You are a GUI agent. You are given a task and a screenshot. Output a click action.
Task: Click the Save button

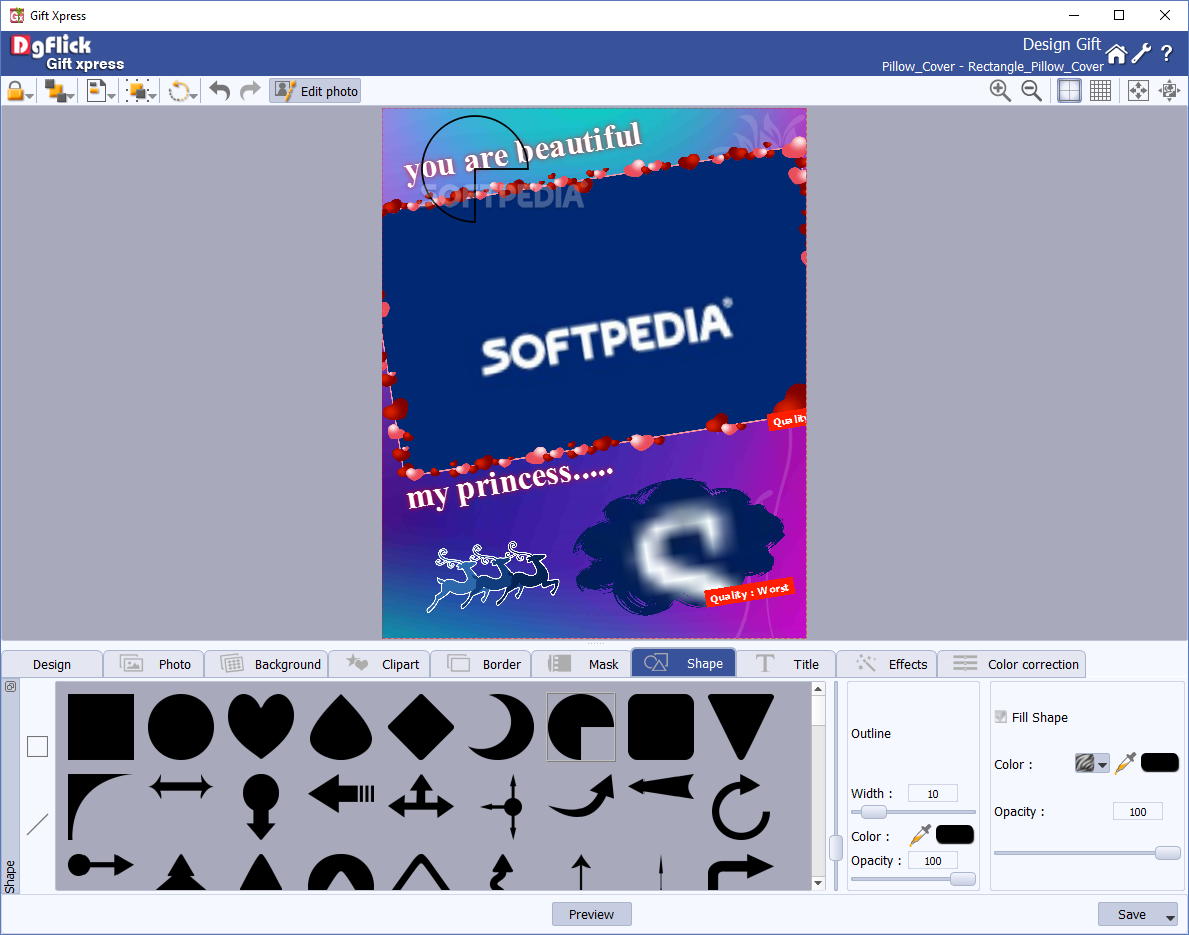[1131, 914]
